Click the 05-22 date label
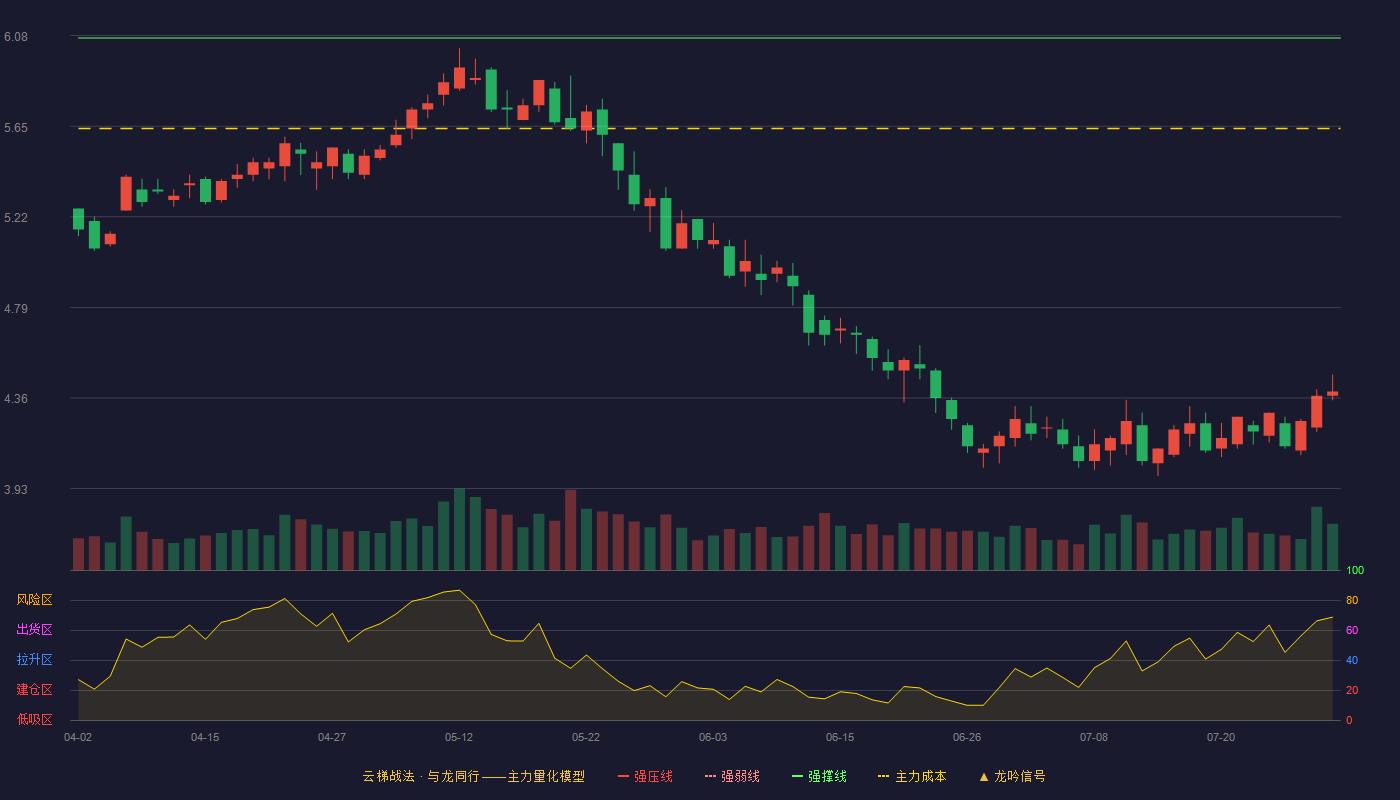The width and height of the screenshot is (1400, 800). pos(586,737)
